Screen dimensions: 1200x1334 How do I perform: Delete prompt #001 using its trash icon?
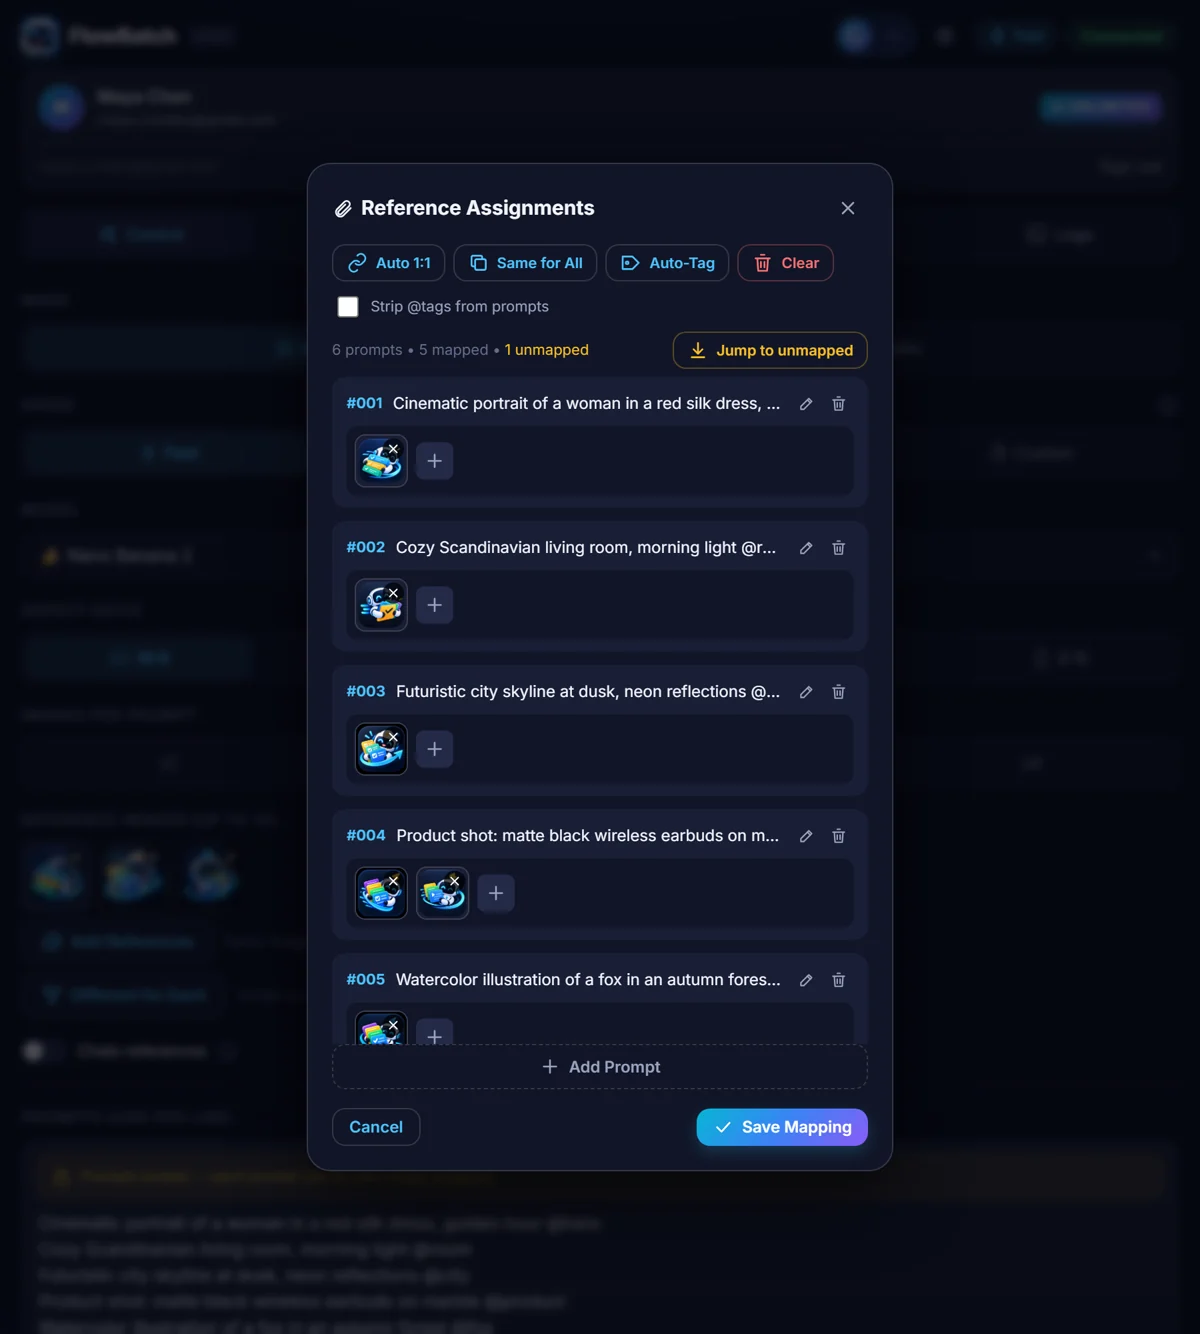coord(839,404)
